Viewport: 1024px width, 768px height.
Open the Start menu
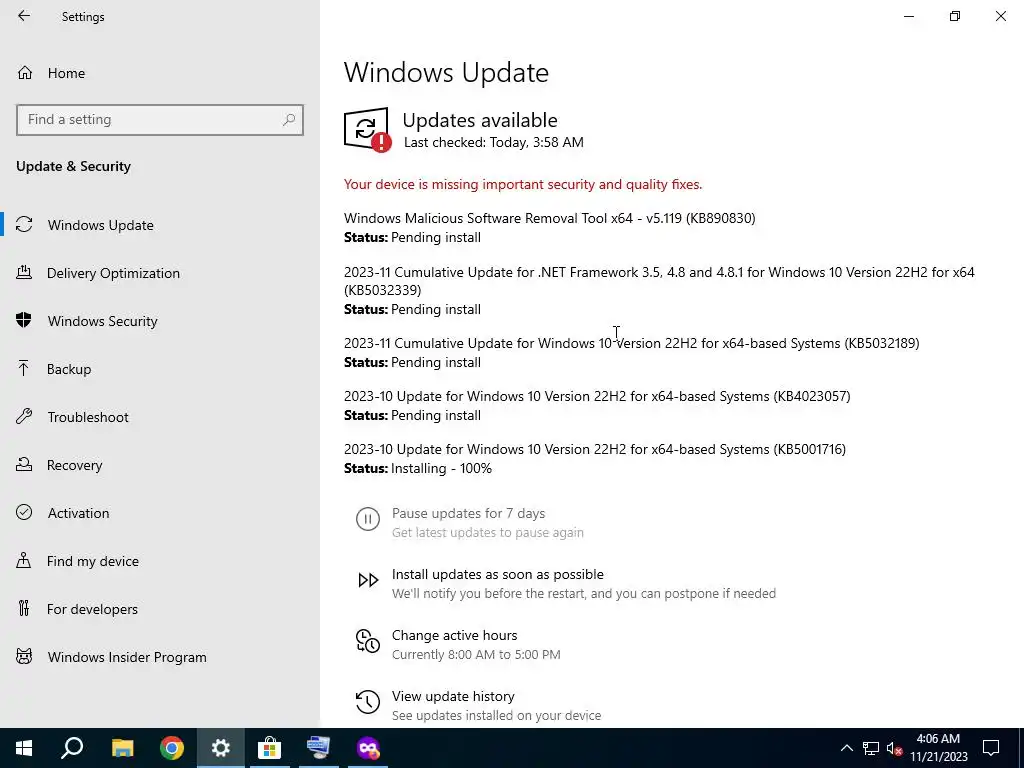click(24, 748)
